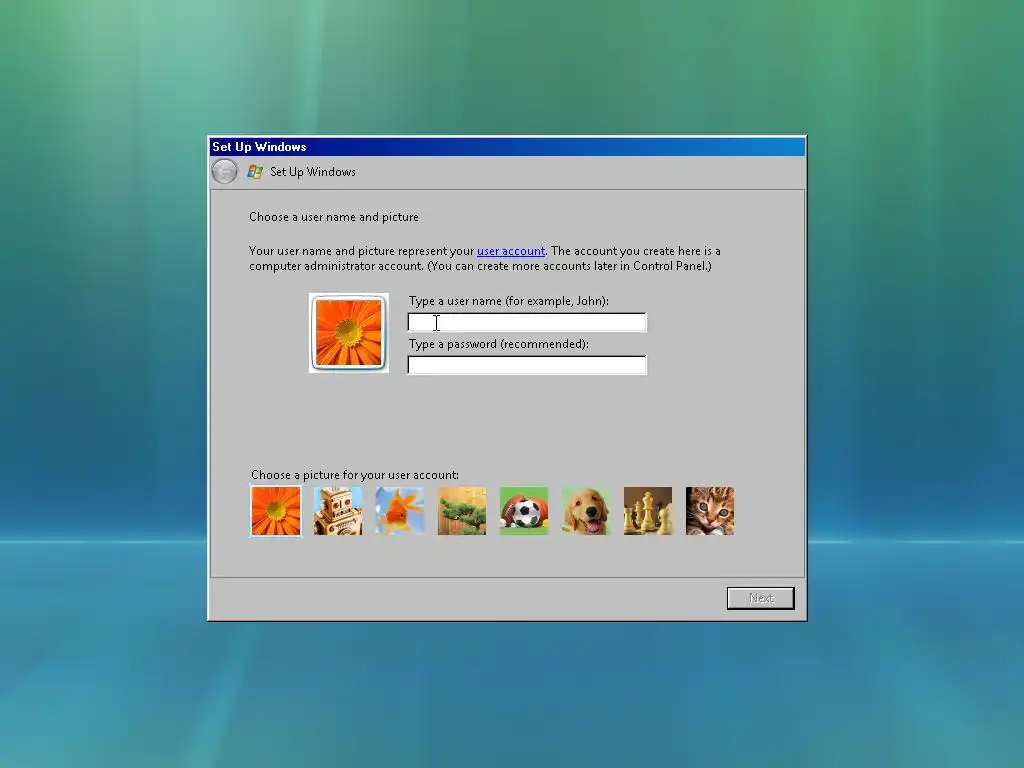
Task: Select the orange flower account picture
Action: point(276,511)
